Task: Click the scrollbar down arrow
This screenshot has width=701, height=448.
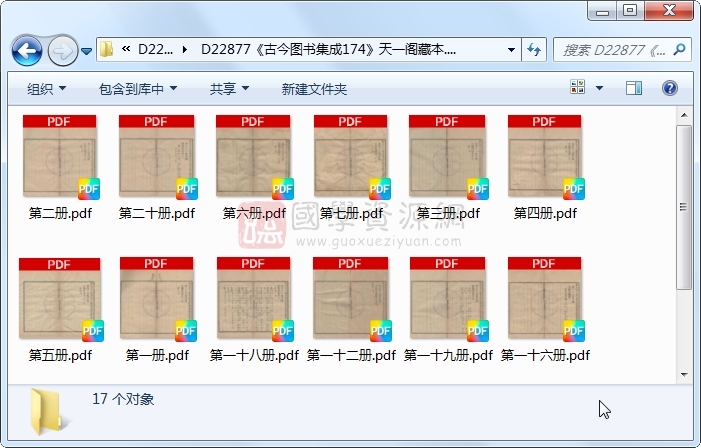Action: click(684, 375)
